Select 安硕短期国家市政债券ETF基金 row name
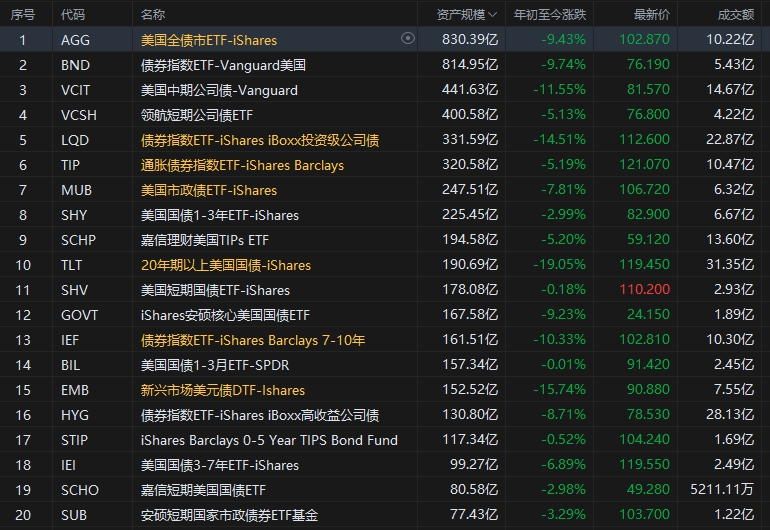770x530 pixels. click(x=229, y=515)
